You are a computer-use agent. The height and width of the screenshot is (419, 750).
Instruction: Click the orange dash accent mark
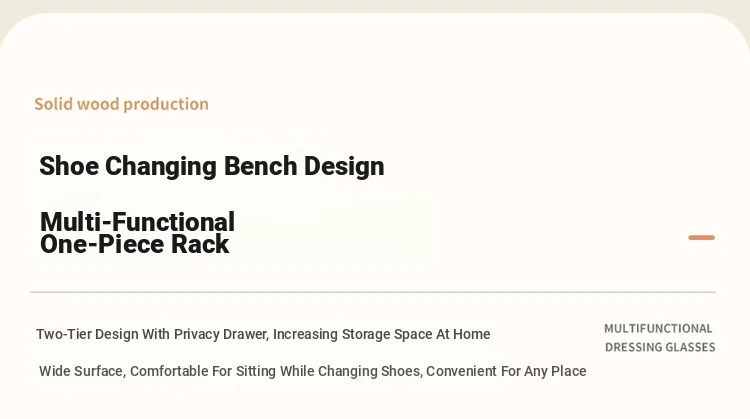coord(701,237)
